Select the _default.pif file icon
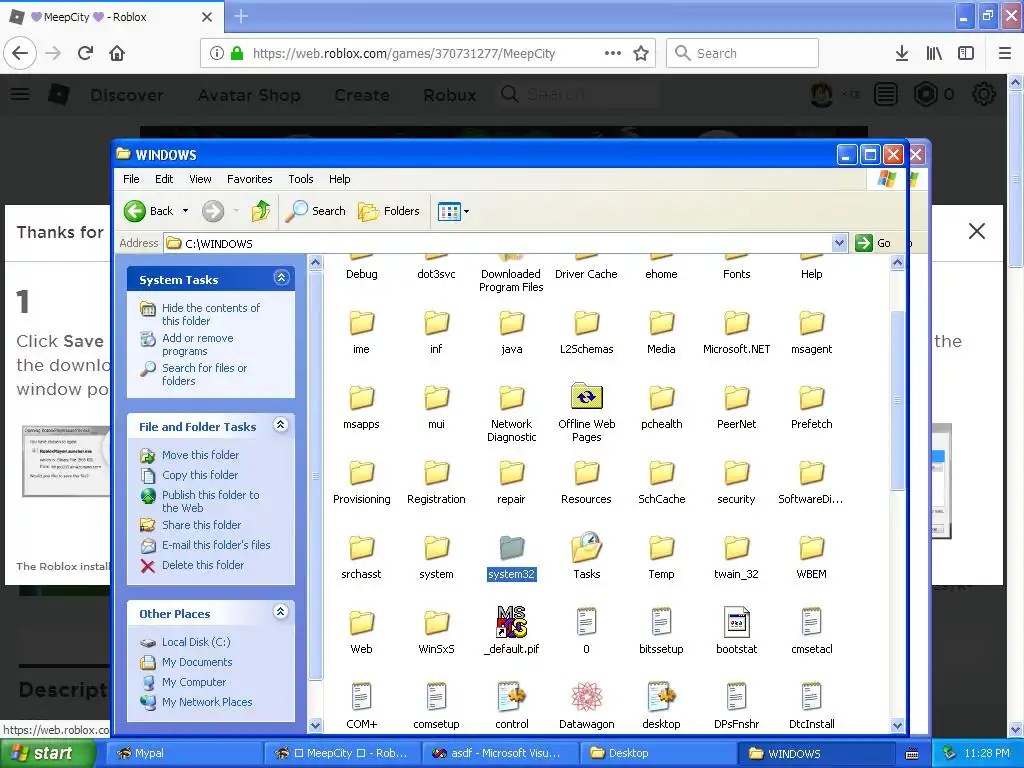Image resolution: width=1024 pixels, height=768 pixels. point(511,622)
